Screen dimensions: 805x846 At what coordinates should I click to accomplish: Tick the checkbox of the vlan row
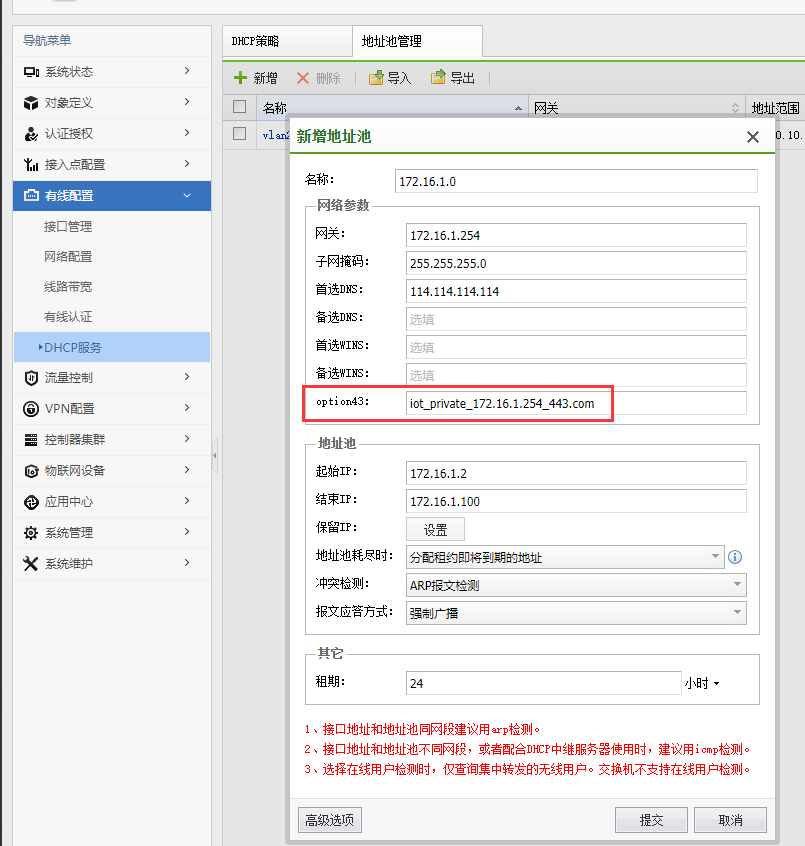pyautogui.click(x=240, y=133)
